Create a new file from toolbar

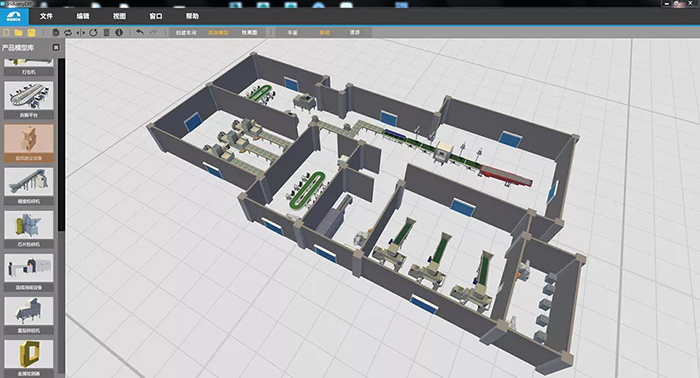pyautogui.click(x=6, y=33)
